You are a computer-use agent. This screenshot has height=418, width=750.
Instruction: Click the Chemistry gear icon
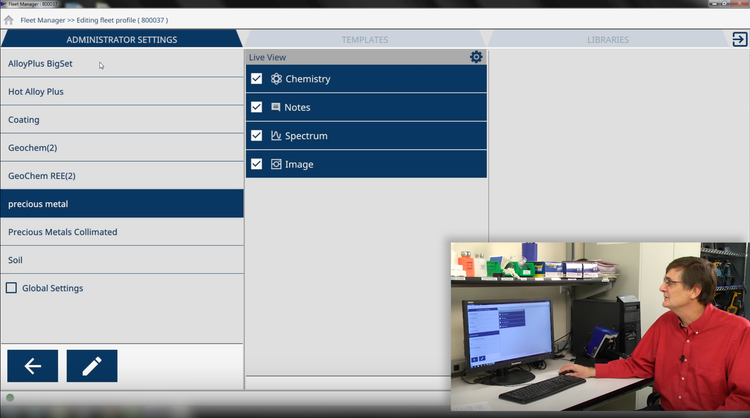tap(276, 79)
